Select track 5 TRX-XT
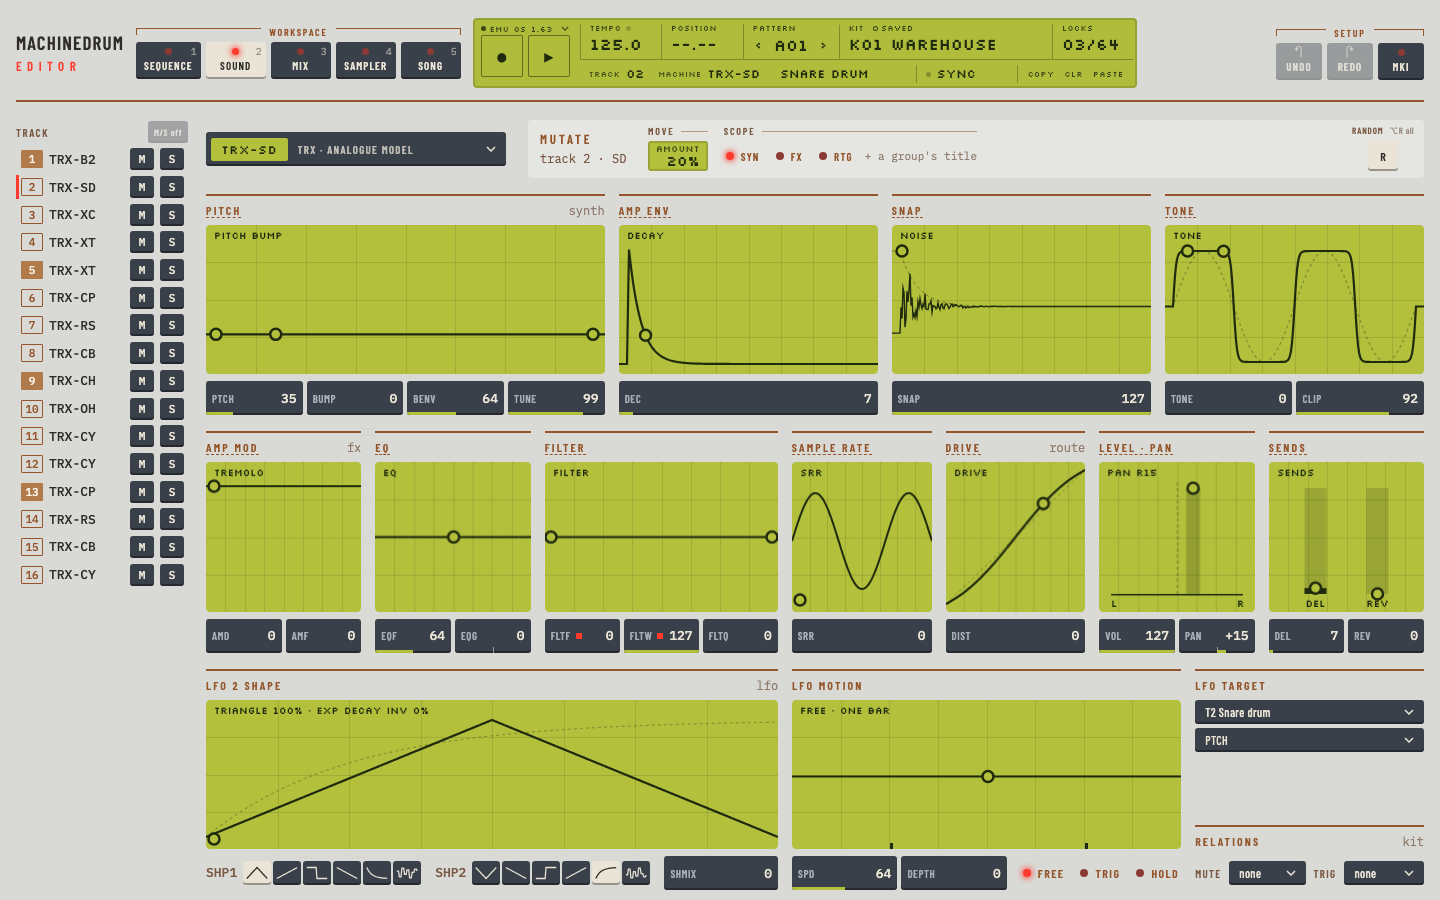 [72, 270]
